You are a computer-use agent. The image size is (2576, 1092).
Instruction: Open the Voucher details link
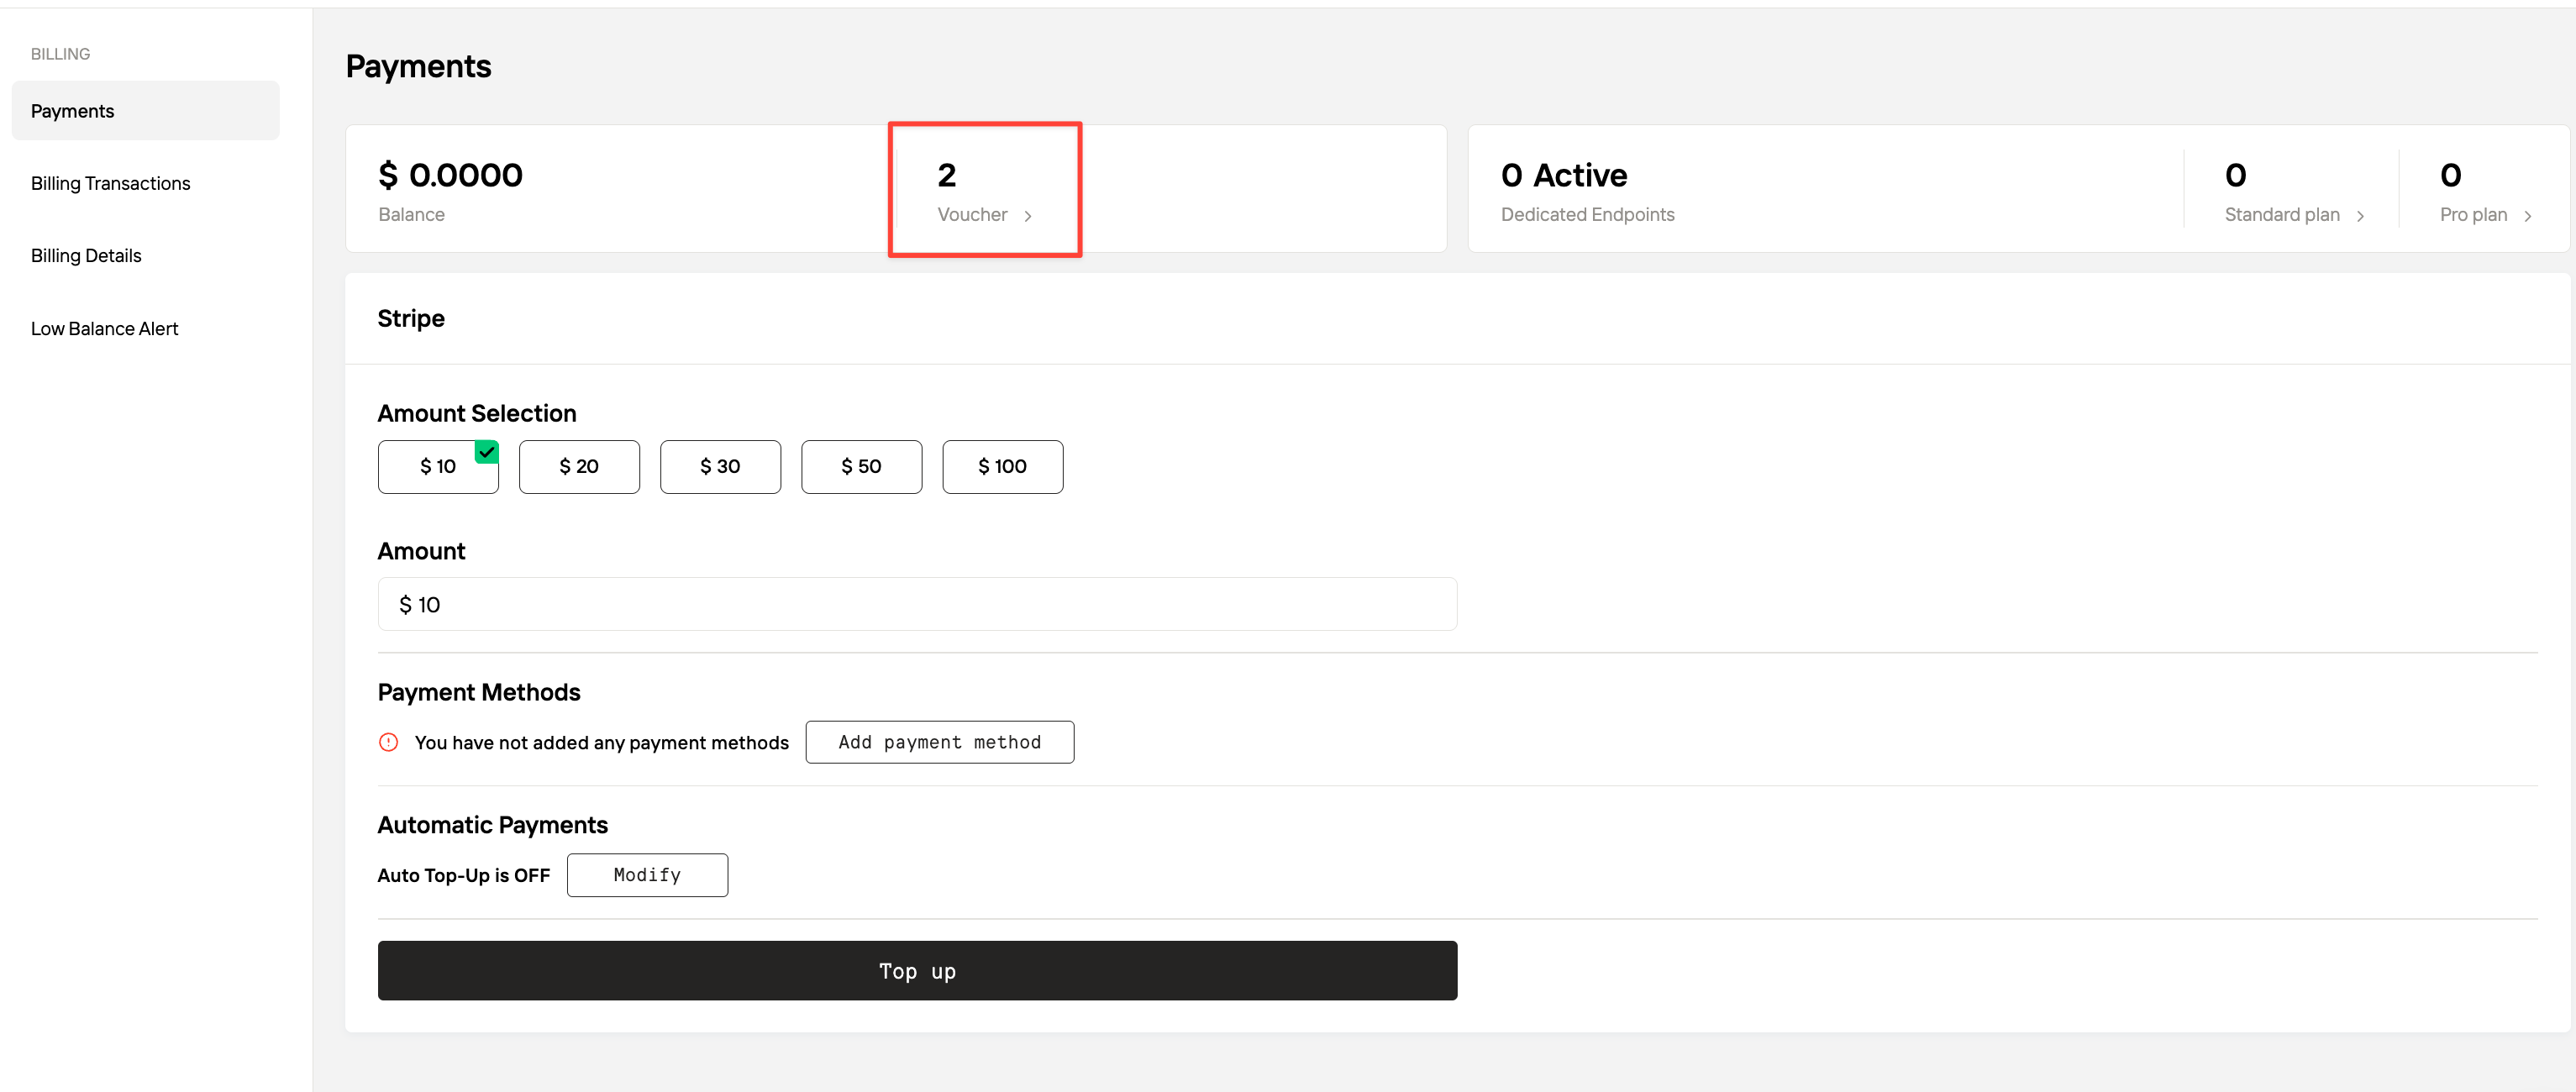972,215
